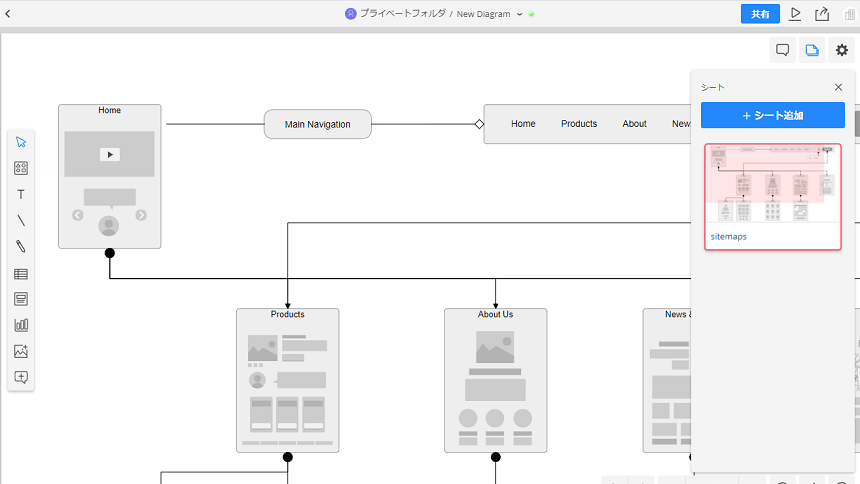860x484 pixels.
Task: Go back using top-left arrow
Action: [8, 14]
